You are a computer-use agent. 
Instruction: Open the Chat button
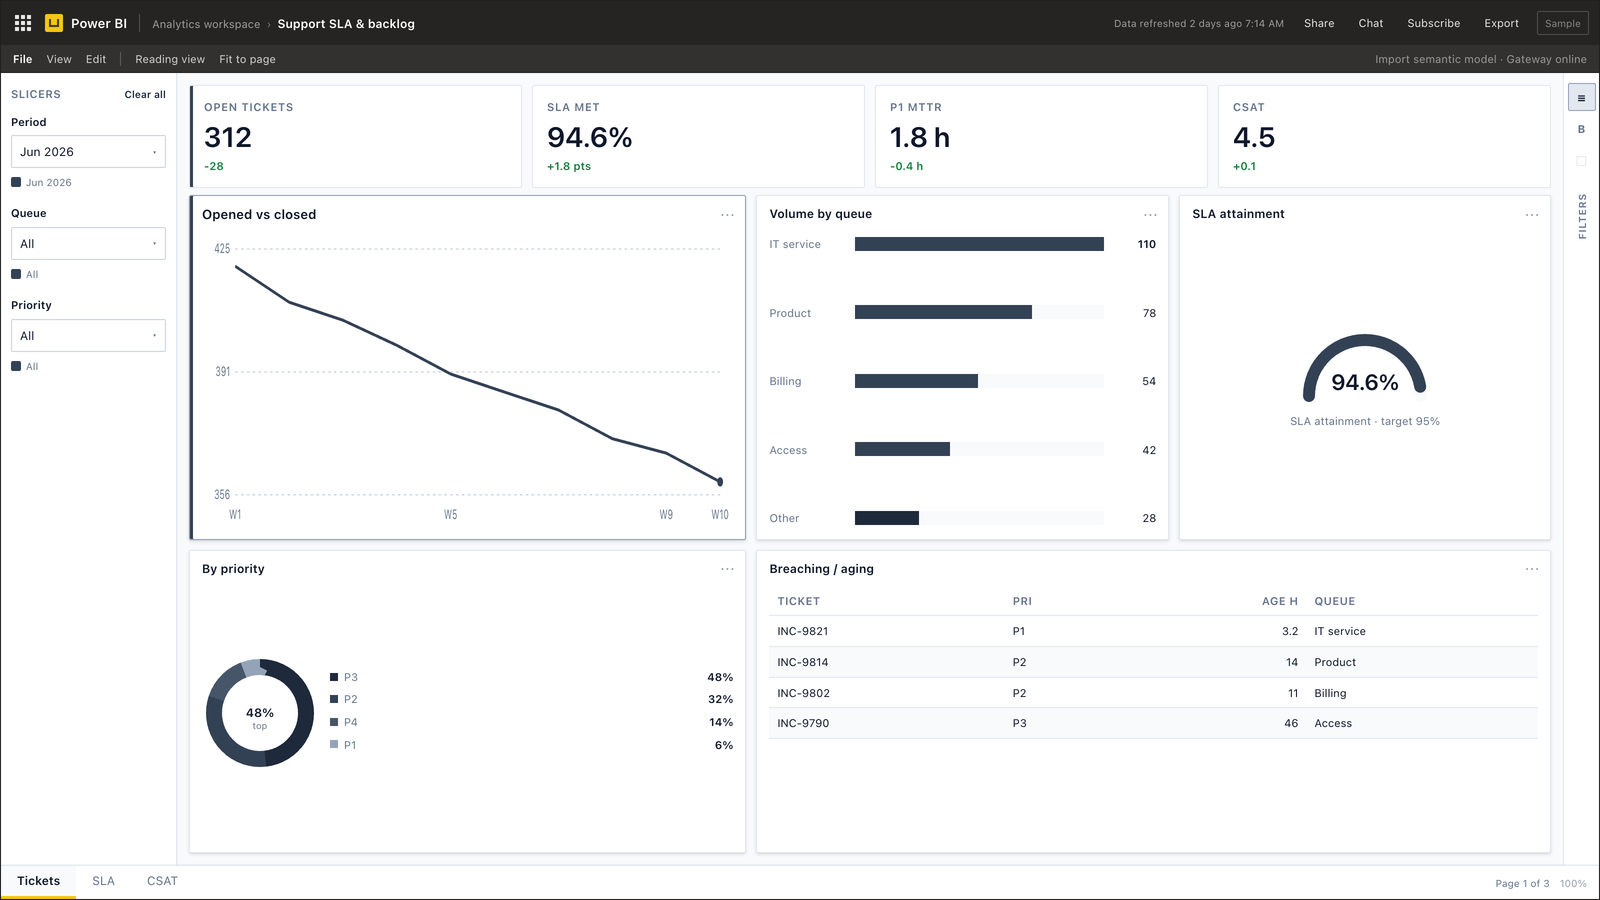(x=1371, y=23)
